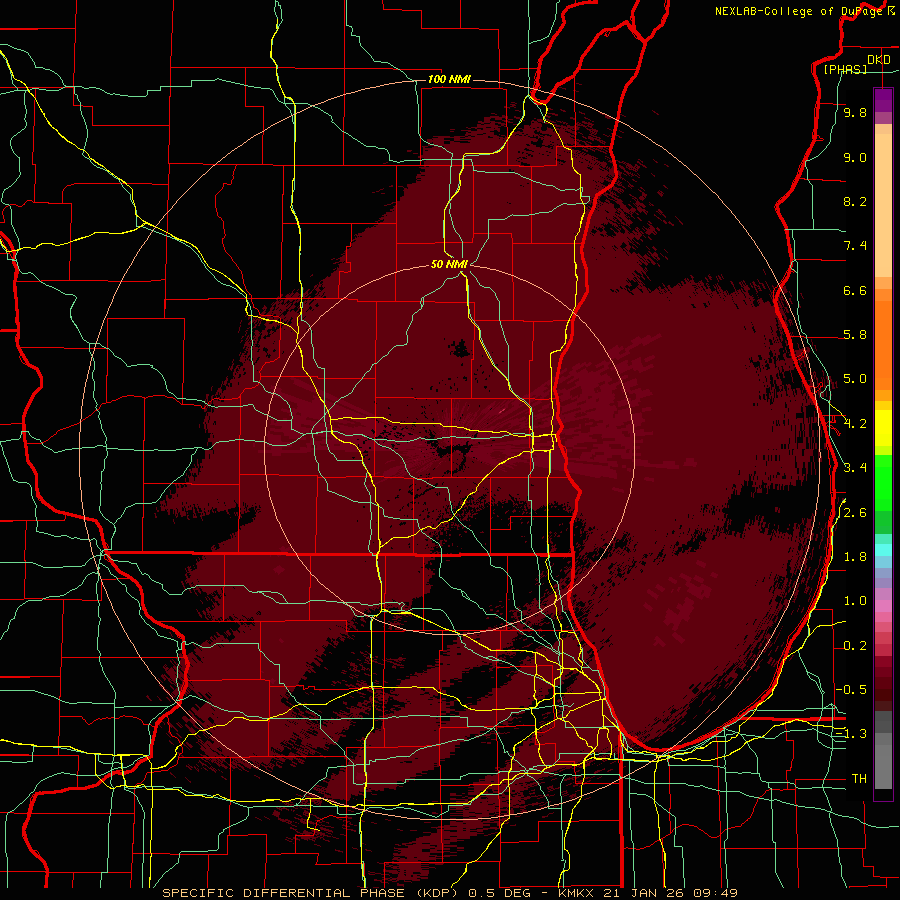Click the 3.4 scale label
Viewport: 900px width, 900px height.
[x=855, y=468]
